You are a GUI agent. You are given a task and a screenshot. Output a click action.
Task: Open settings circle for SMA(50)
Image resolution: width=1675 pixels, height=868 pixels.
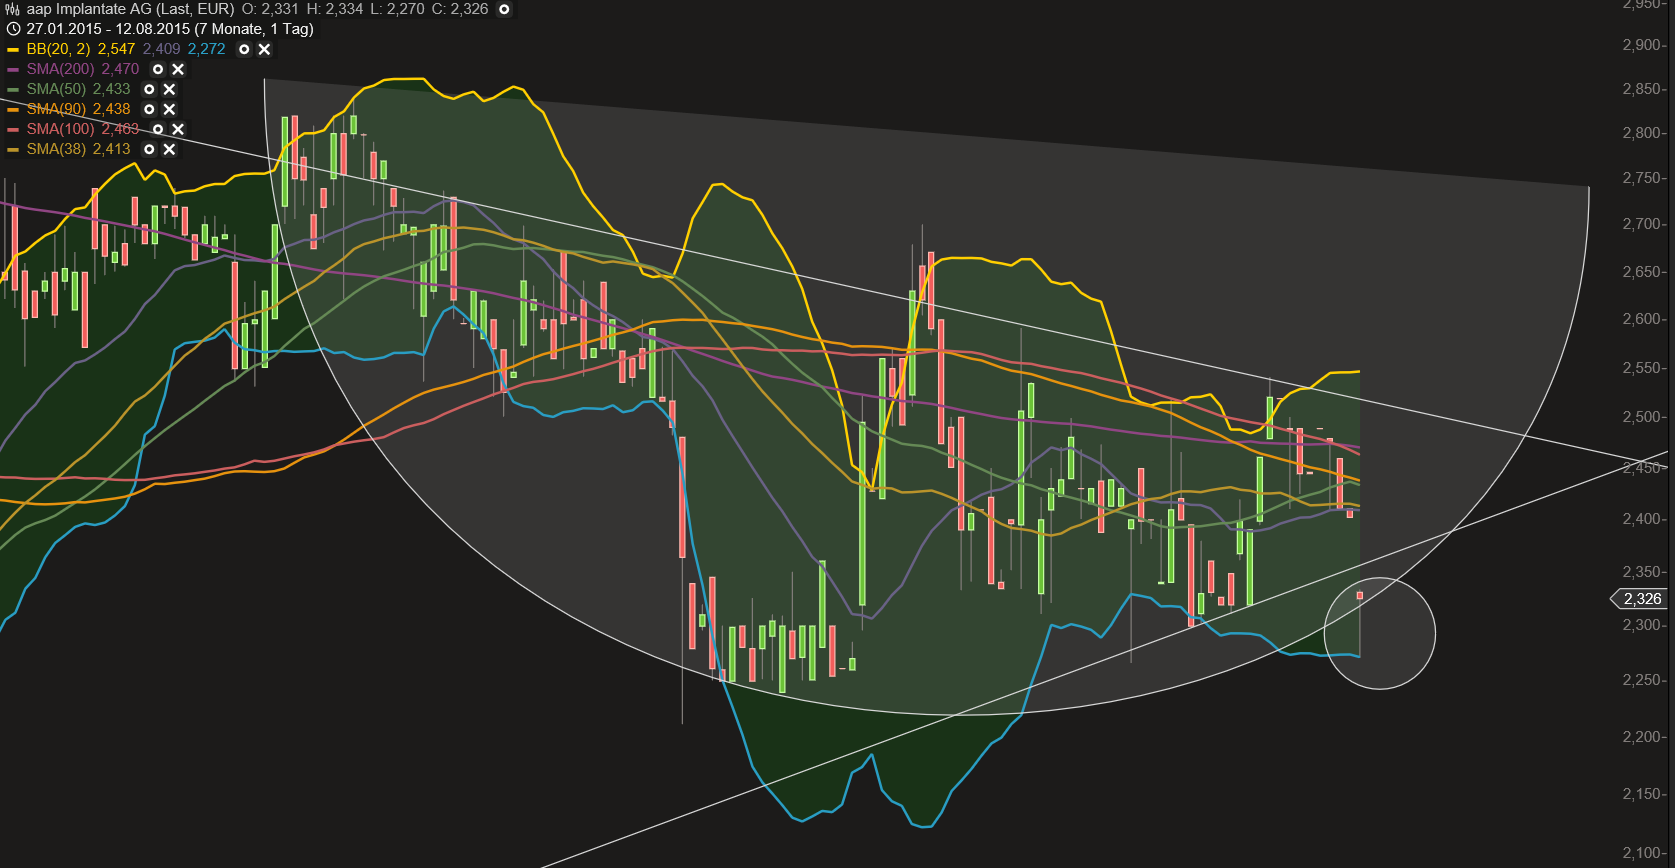[x=149, y=89]
